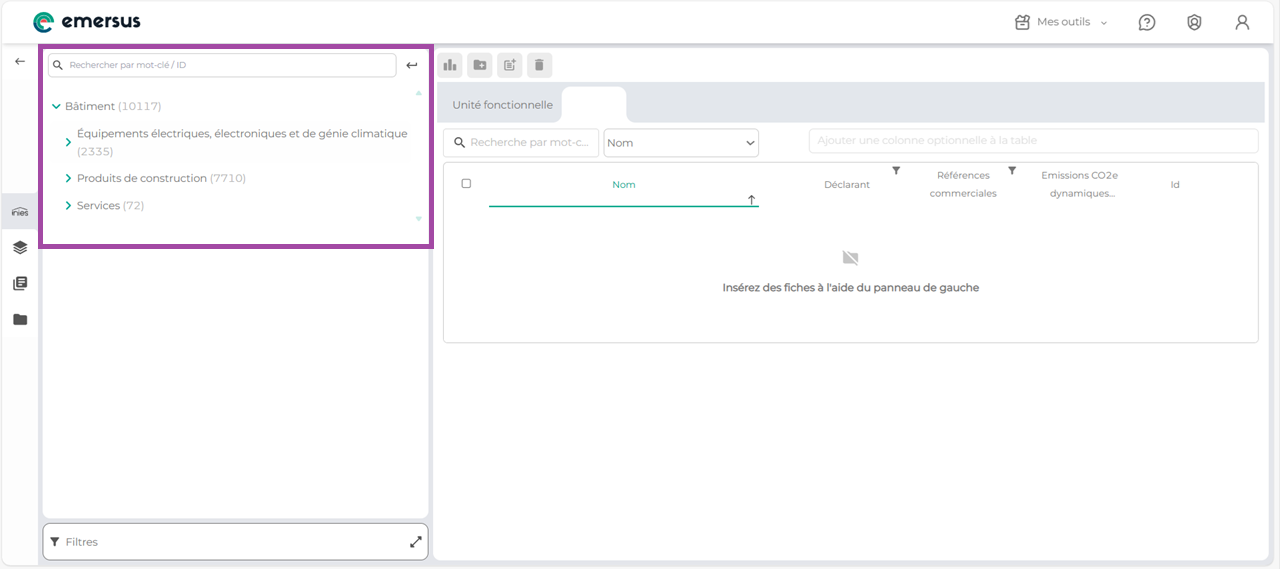Viewport: 1280px width, 569px height.
Task: Click the Références commerciales column header
Action: point(963,184)
